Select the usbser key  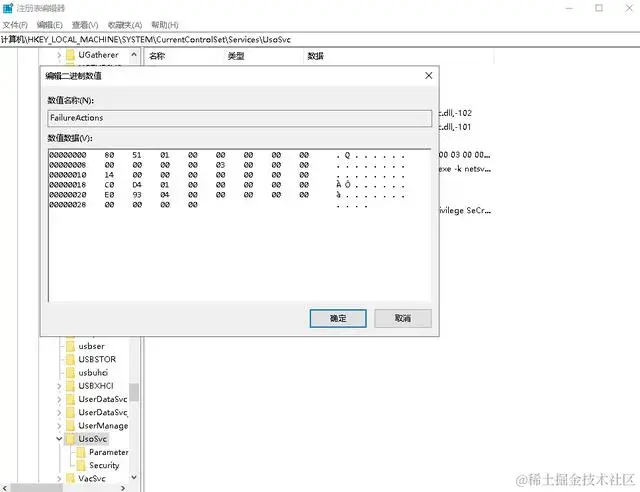click(91, 346)
